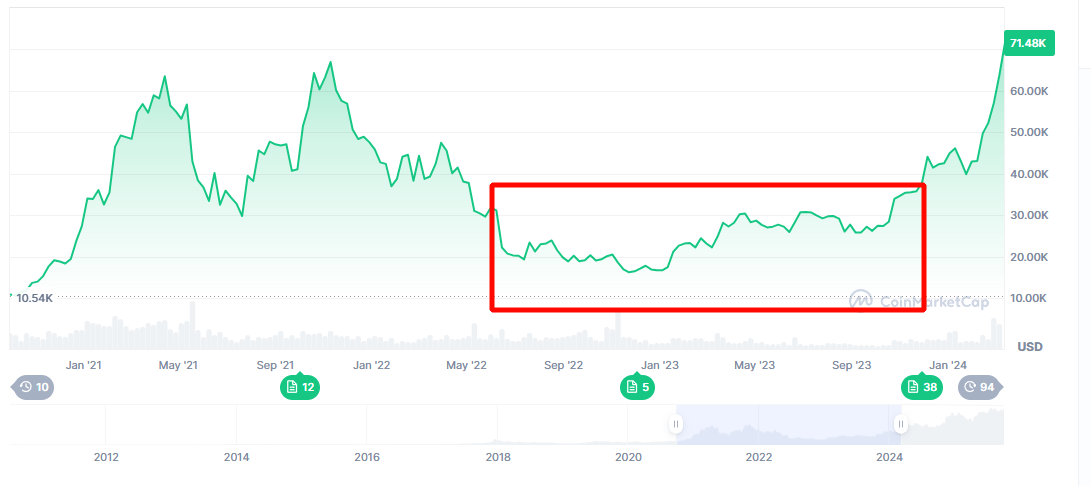1091x486 pixels.
Task: Click the green news marker labeled 12
Action: (299, 387)
